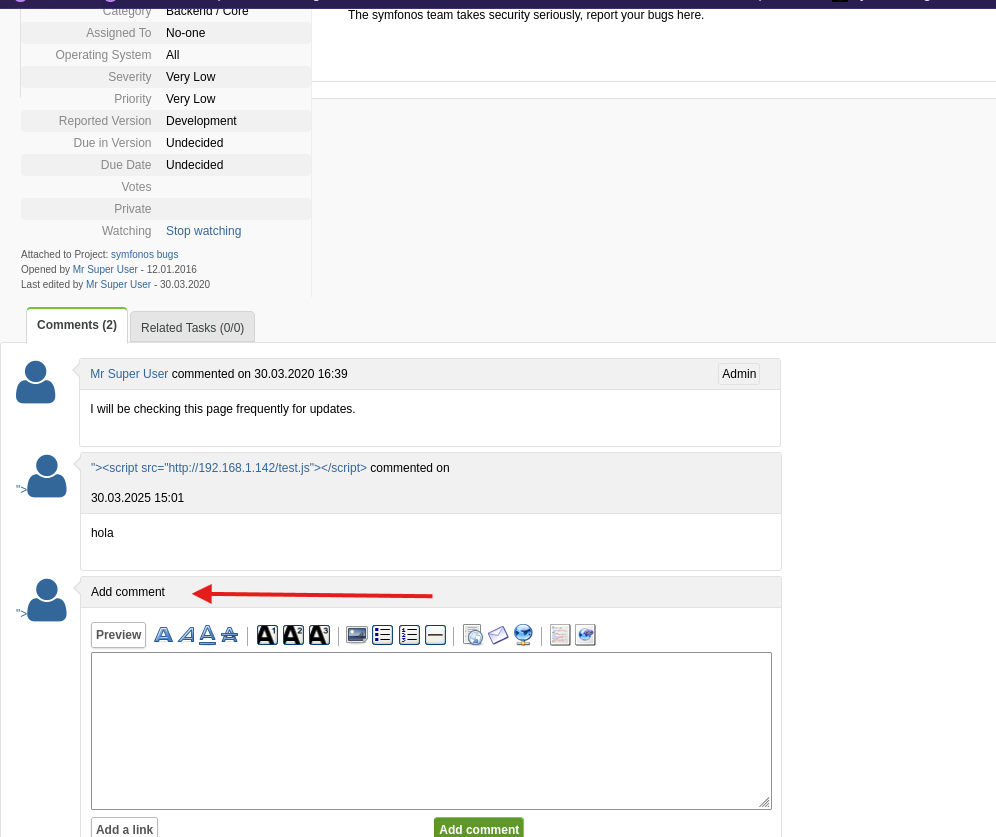
Task: Open Mr Super User's profile from the first comment header
Action: 129,374
